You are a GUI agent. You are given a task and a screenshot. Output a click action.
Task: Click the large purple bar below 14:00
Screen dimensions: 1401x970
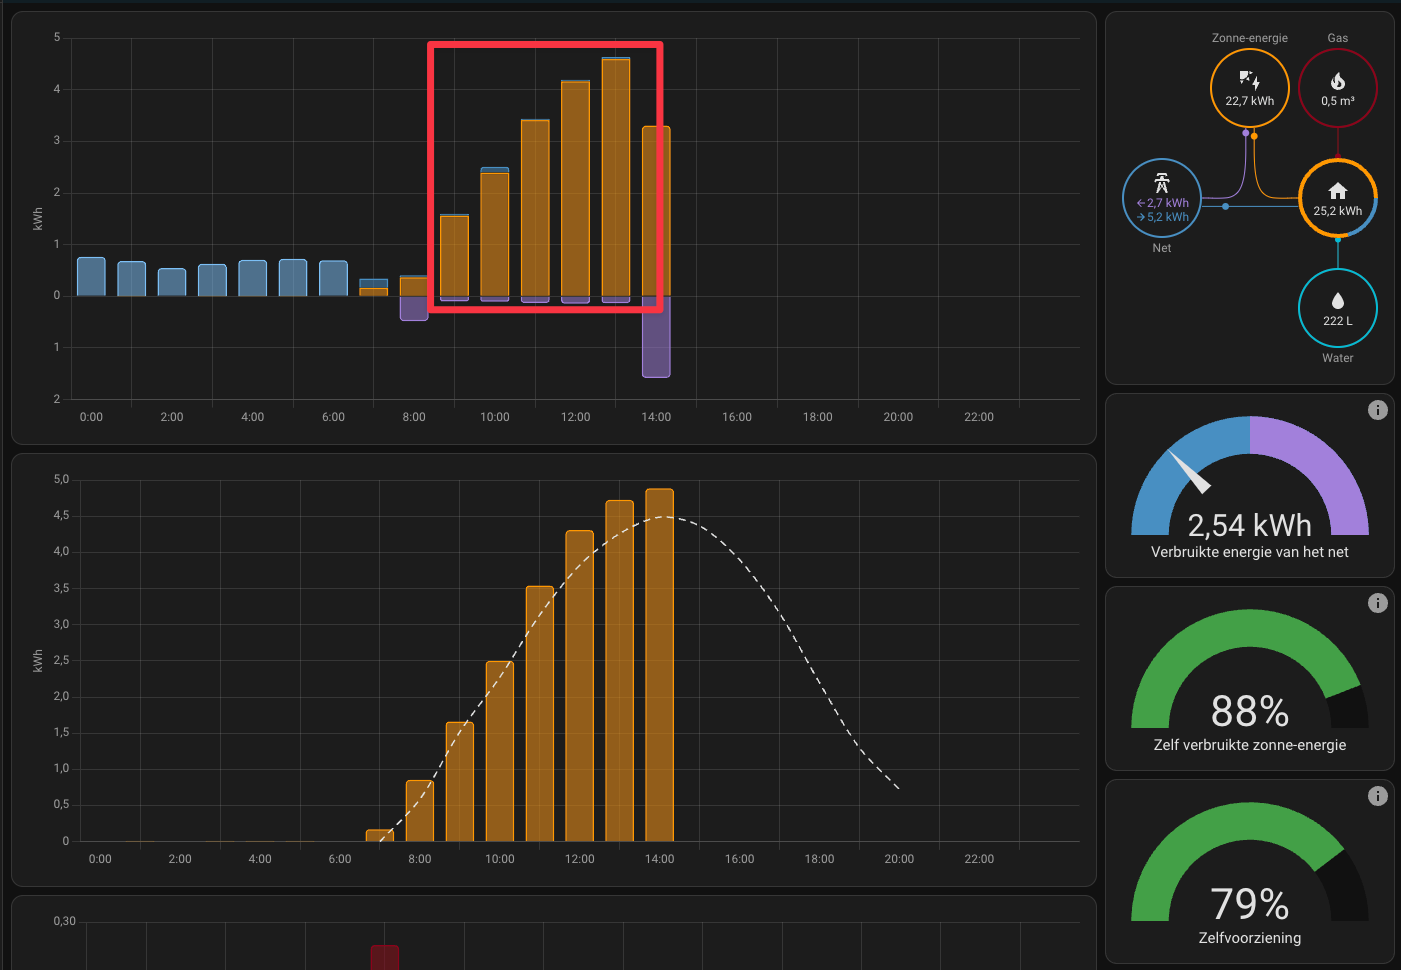(656, 337)
